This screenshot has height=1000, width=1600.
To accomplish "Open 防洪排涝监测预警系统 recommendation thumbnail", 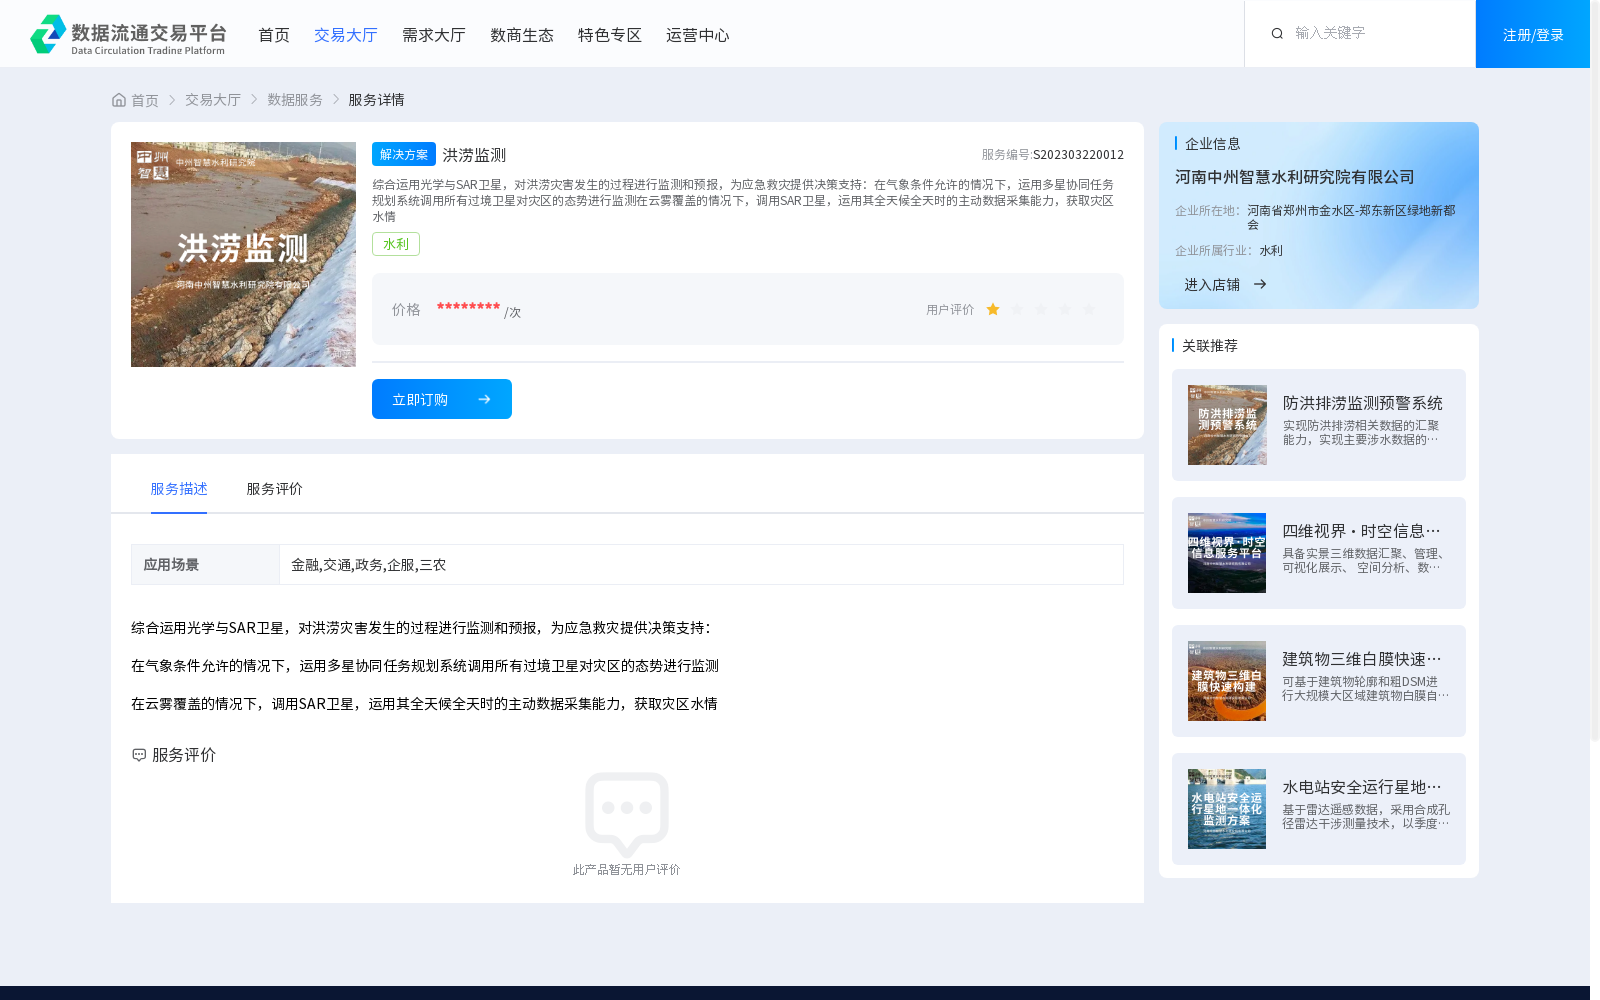I will 1227,425.
